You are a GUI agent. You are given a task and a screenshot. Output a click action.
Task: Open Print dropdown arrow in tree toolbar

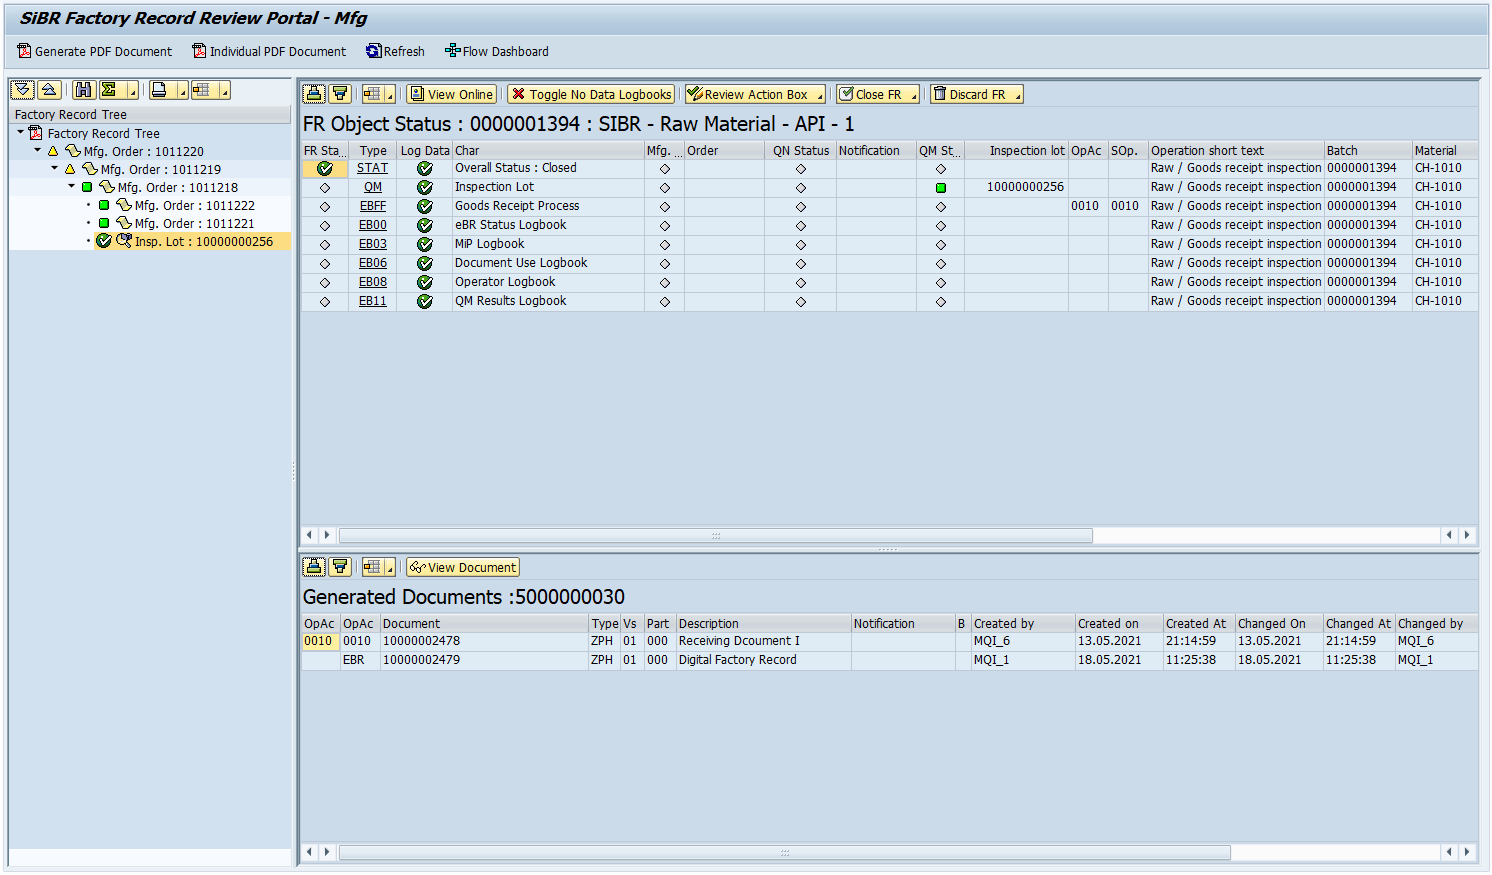(182, 91)
